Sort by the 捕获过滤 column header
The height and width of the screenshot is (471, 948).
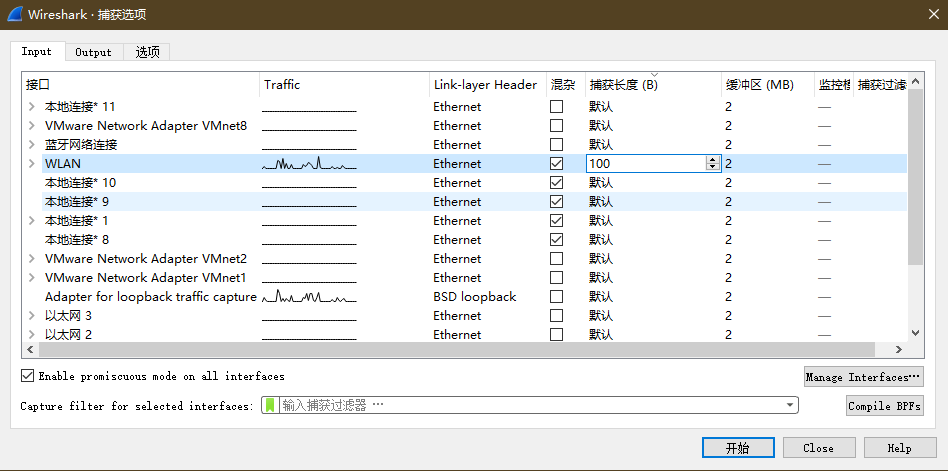pyautogui.click(x=880, y=85)
